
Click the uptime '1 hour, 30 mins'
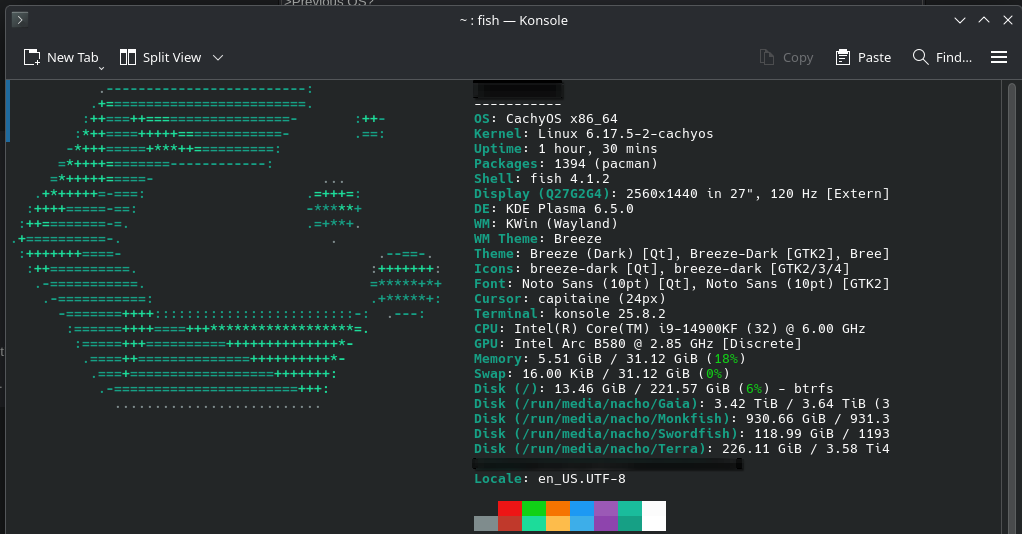pos(598,149)
